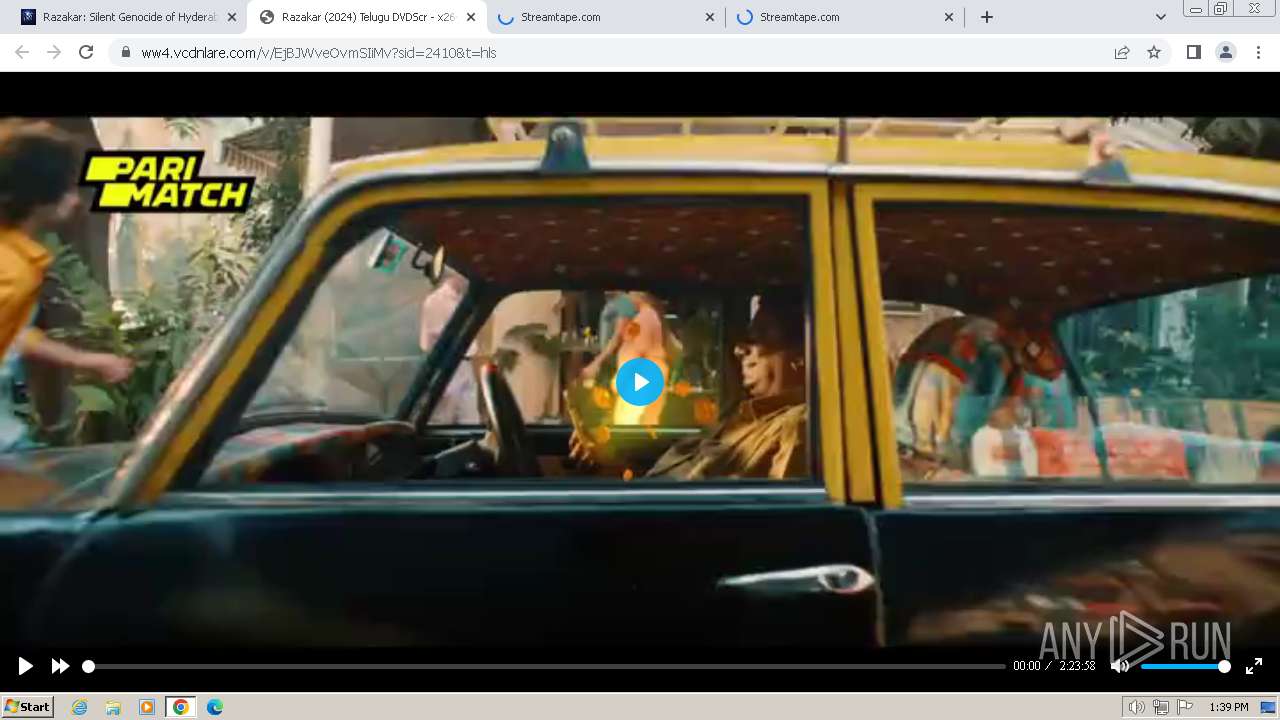The height and width of the screenshot is (720, 1280).
Task: Open File Explorer from the taskbar
Action: click(x=113, y=707)
